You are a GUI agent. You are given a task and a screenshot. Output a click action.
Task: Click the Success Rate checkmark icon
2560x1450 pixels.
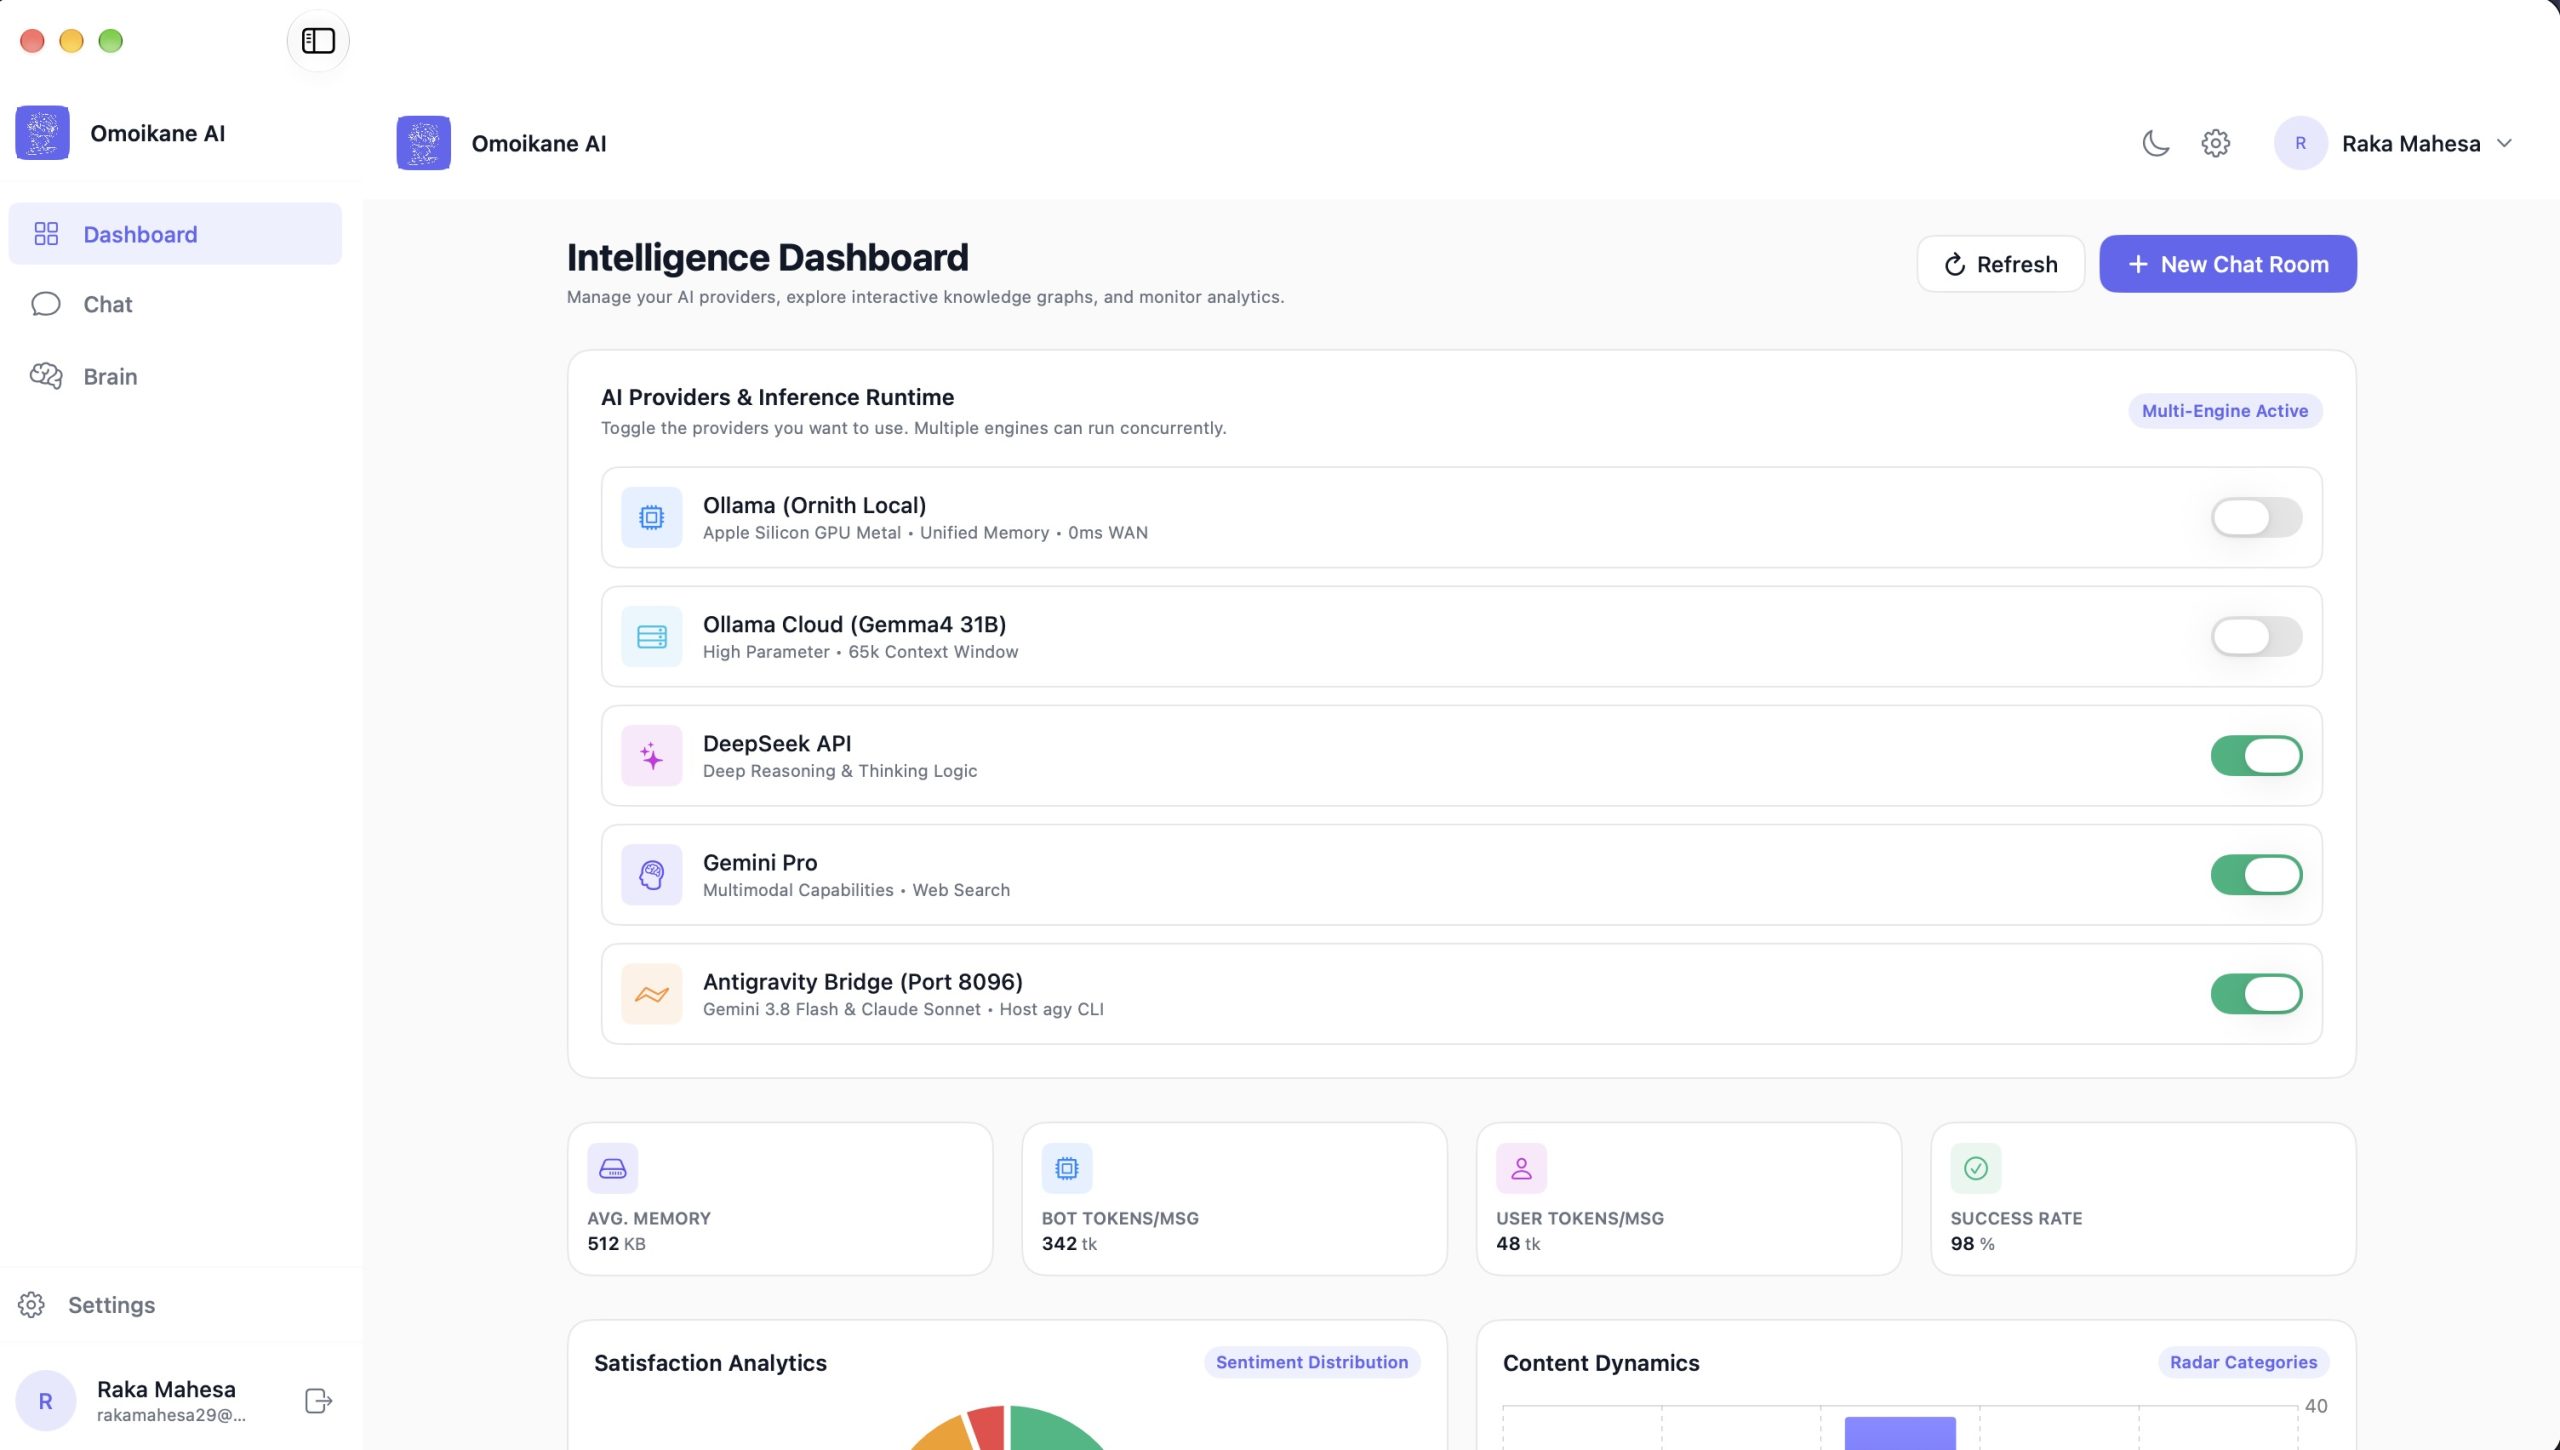pos(1976,1168)
